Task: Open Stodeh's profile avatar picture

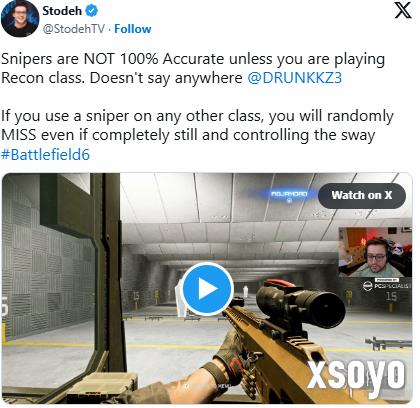Action: [20, 19]
